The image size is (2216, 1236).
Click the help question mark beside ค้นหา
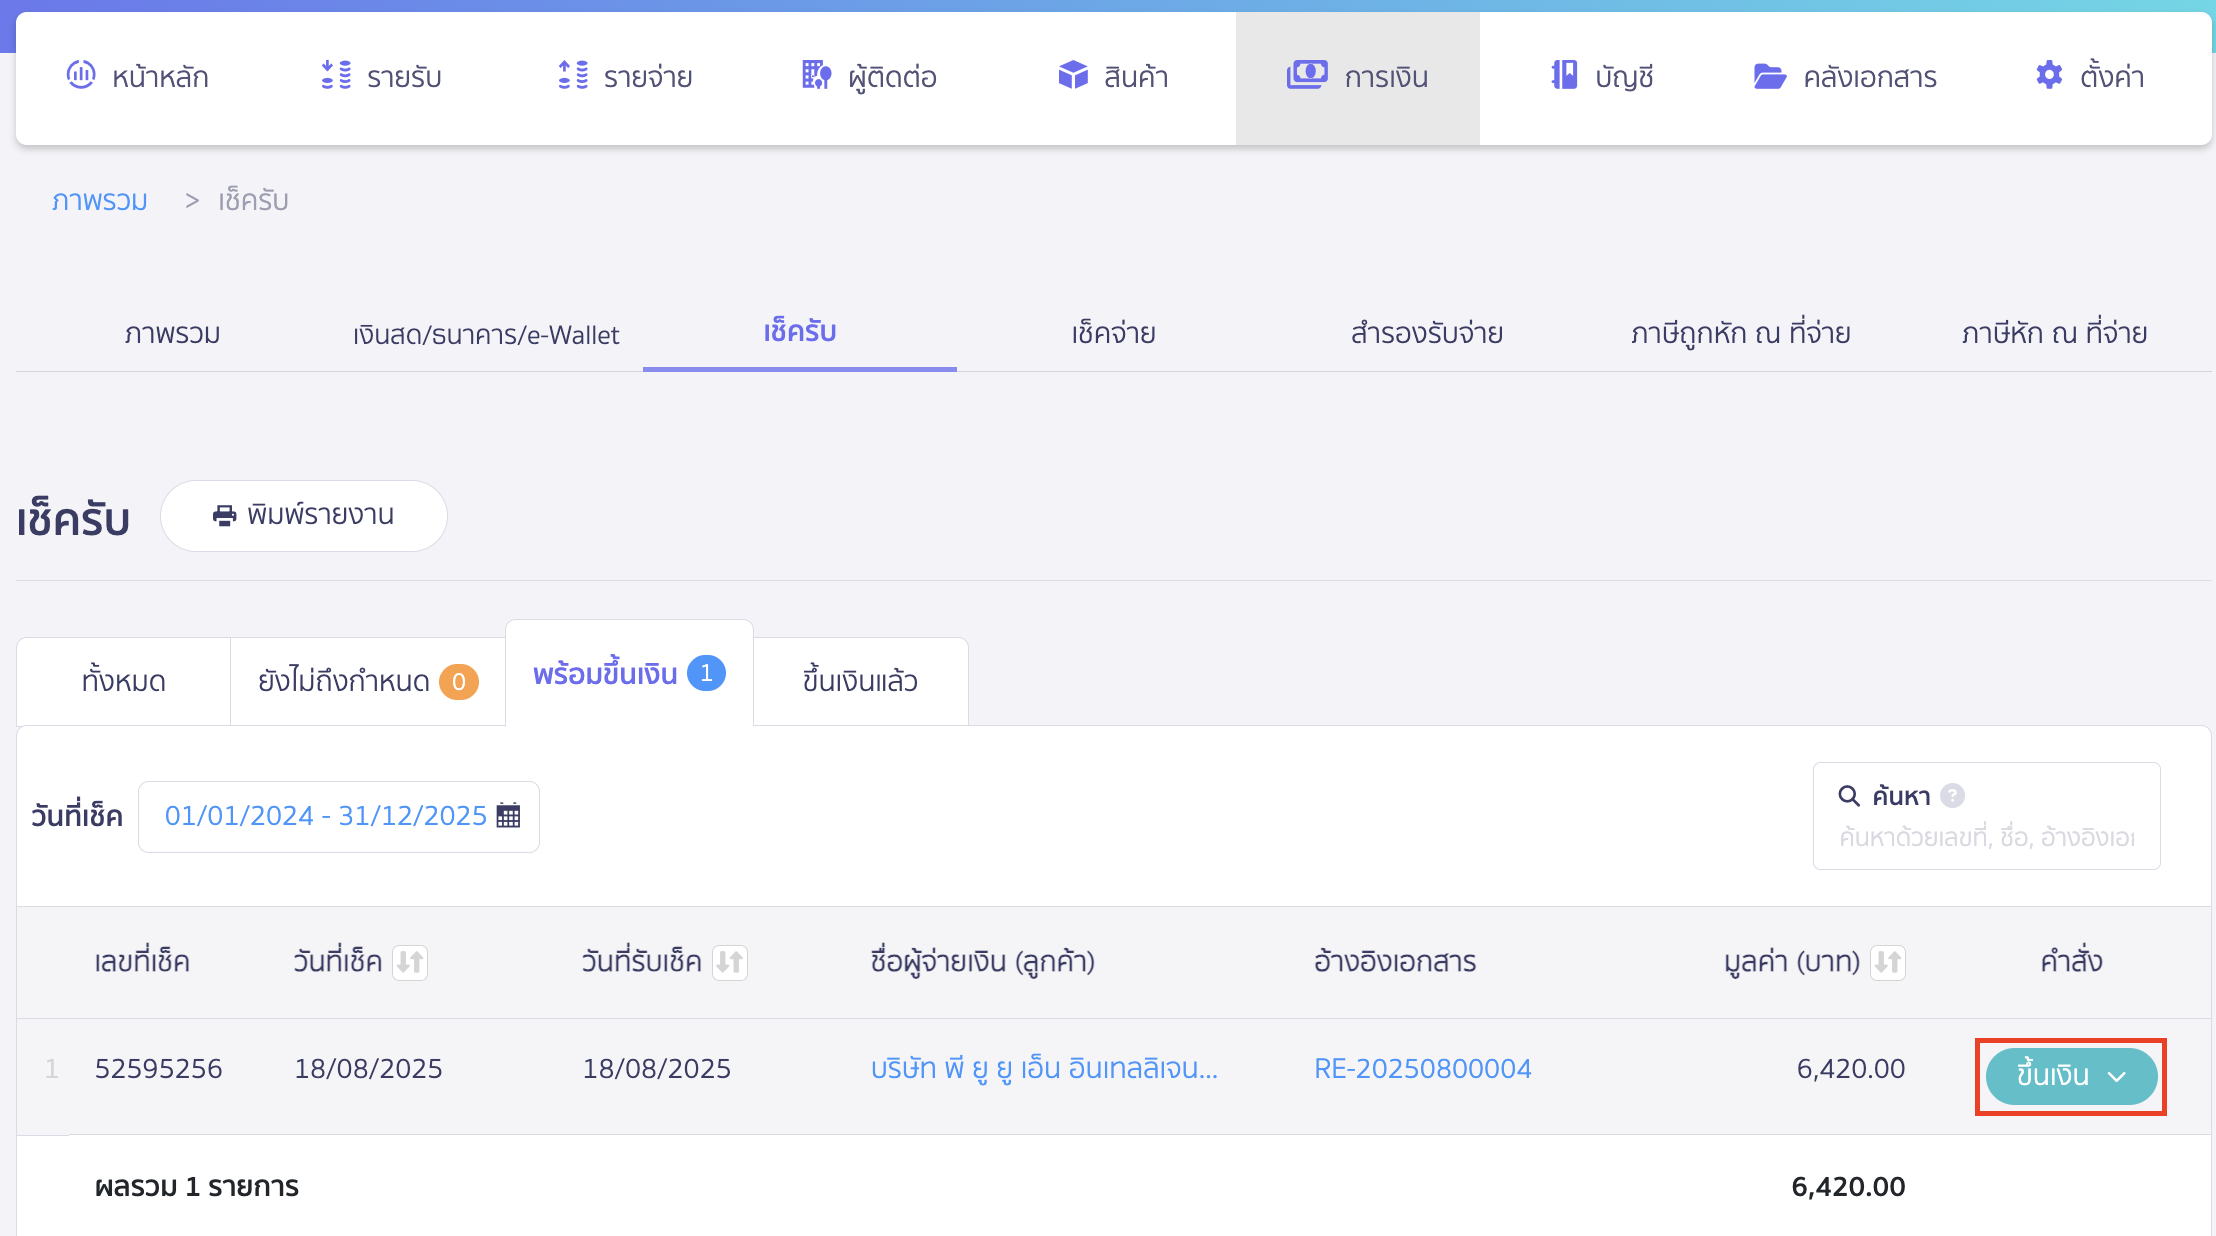click(x=1952, y=795)
